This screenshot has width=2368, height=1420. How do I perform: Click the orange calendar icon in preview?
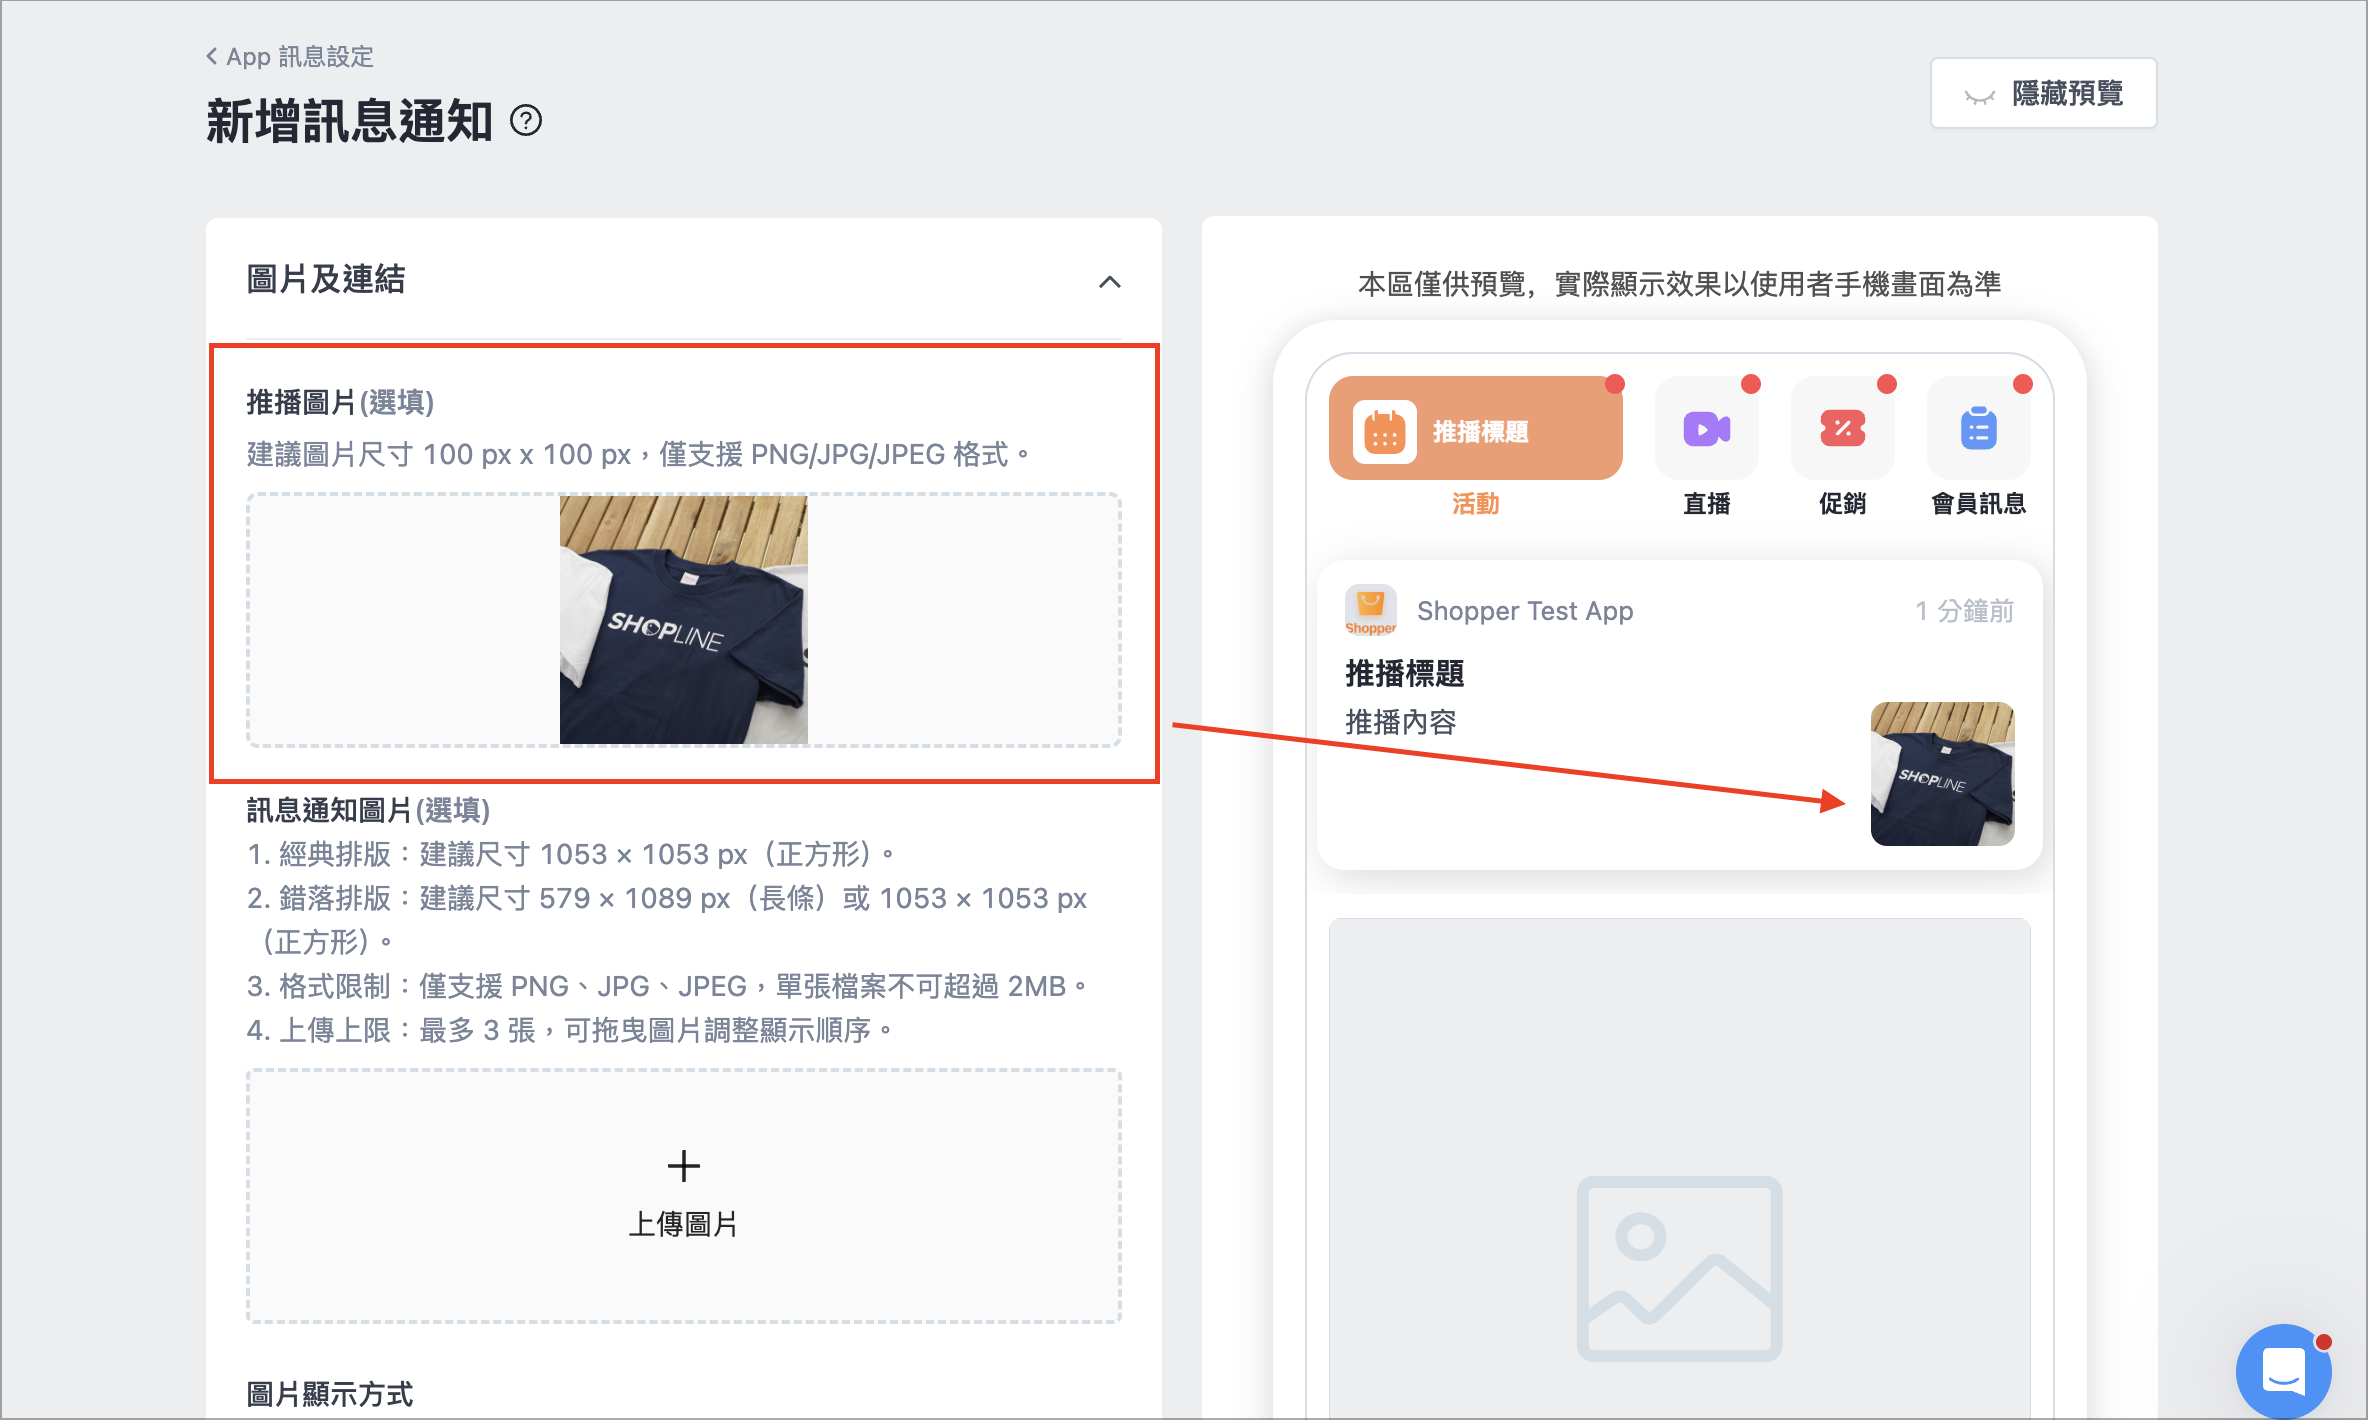(x=1384, y=431)
